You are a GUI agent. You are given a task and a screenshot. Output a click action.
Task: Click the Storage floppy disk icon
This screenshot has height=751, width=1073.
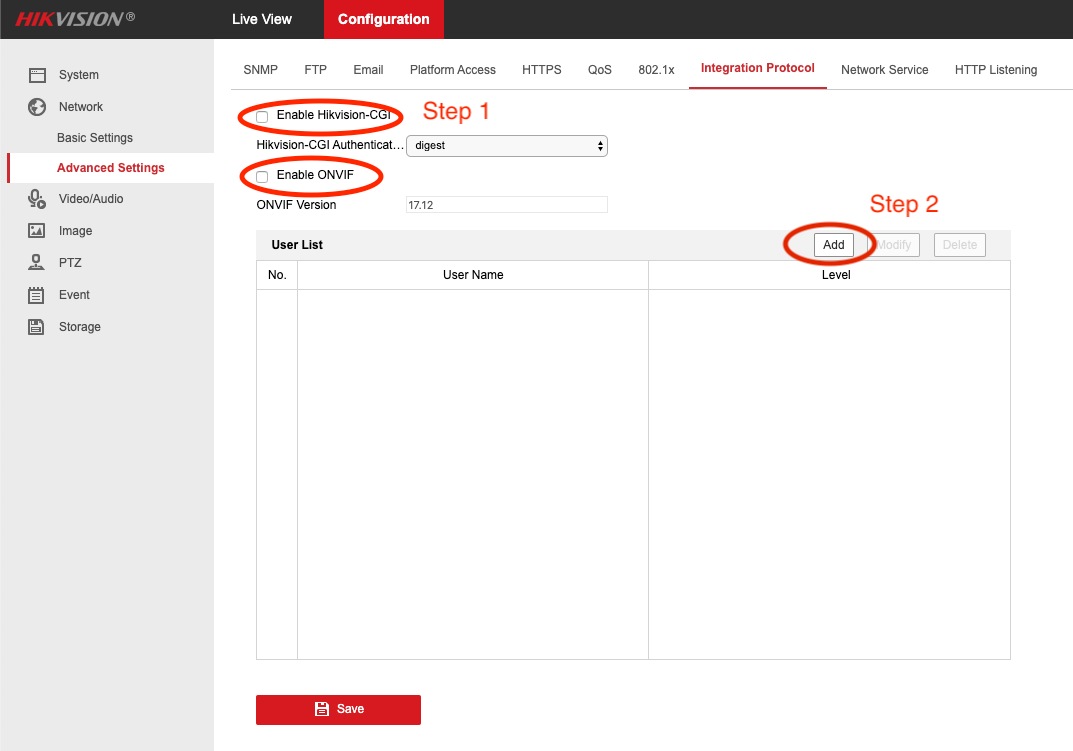pyautogui.click(x=37, y=327)
